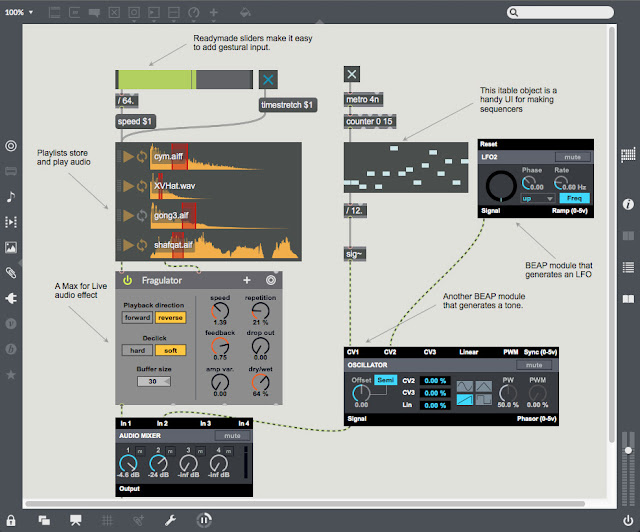Open the audio files browser in left sidebar

(11, 197)
